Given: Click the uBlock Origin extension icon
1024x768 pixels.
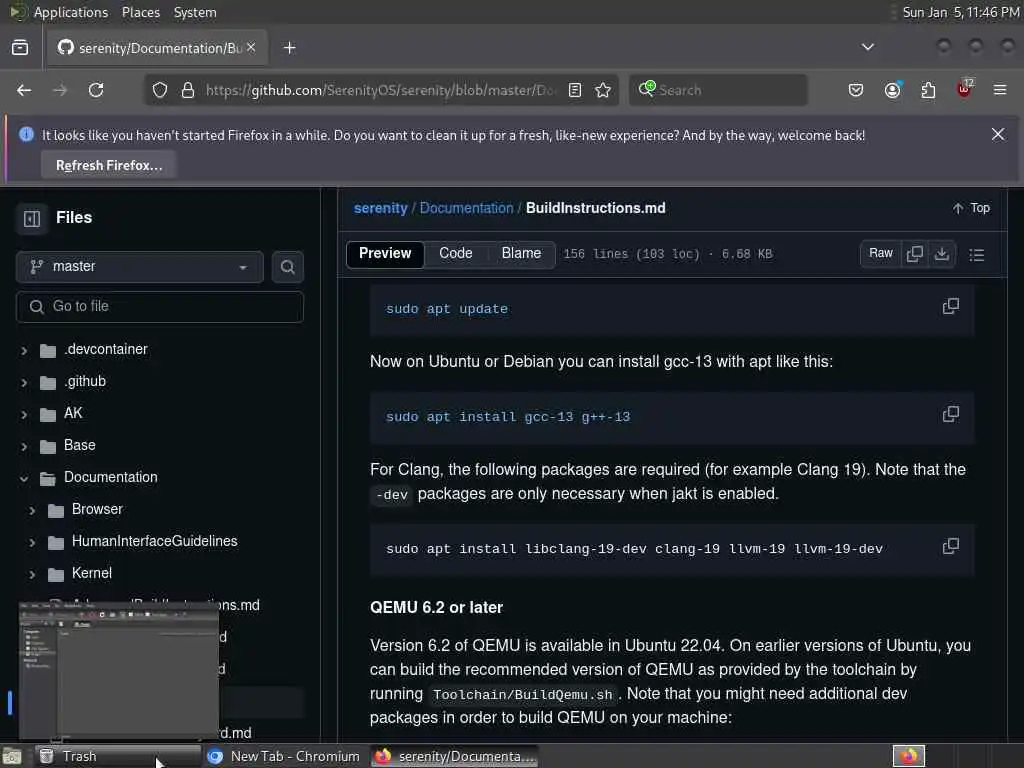Looking at the screenshot, I should (965, 89).
